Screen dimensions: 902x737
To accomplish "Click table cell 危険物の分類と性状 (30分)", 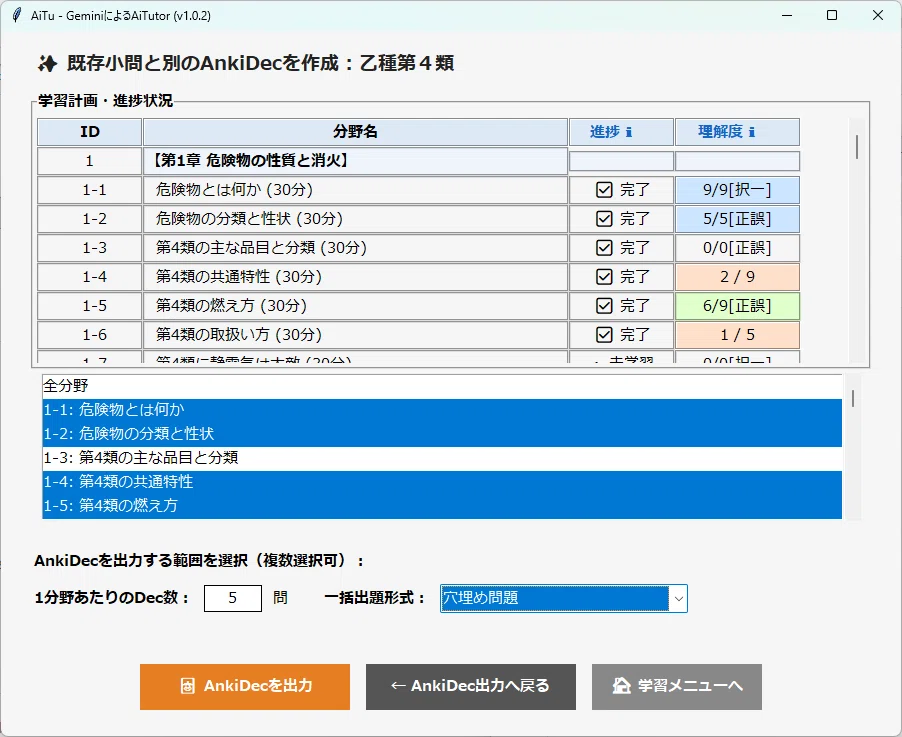I will pyautogui.click(x=355, y=219).
